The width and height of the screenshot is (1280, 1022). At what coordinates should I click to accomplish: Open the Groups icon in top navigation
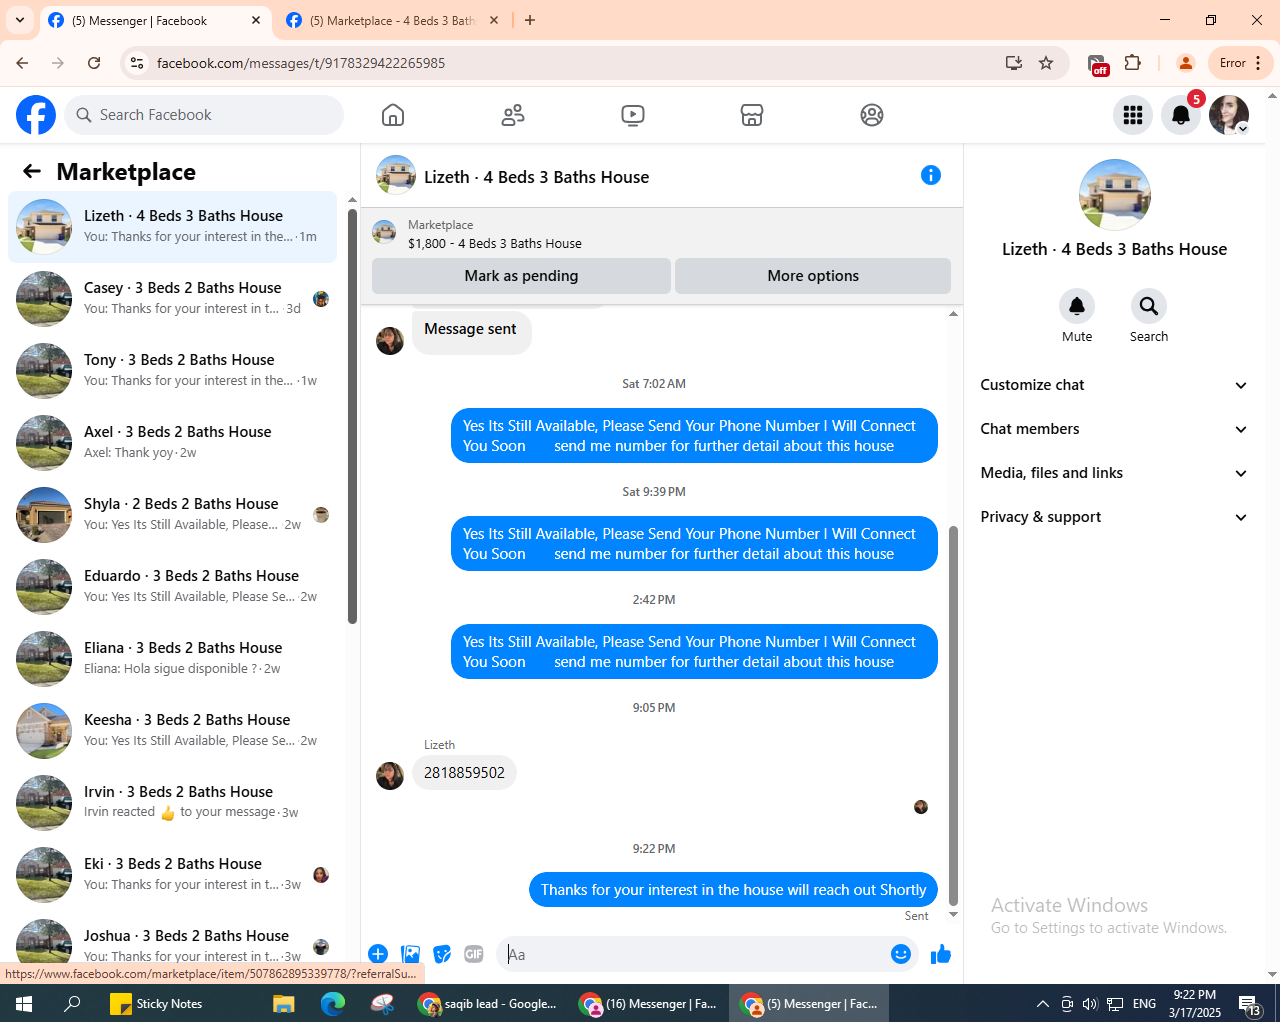872,115
